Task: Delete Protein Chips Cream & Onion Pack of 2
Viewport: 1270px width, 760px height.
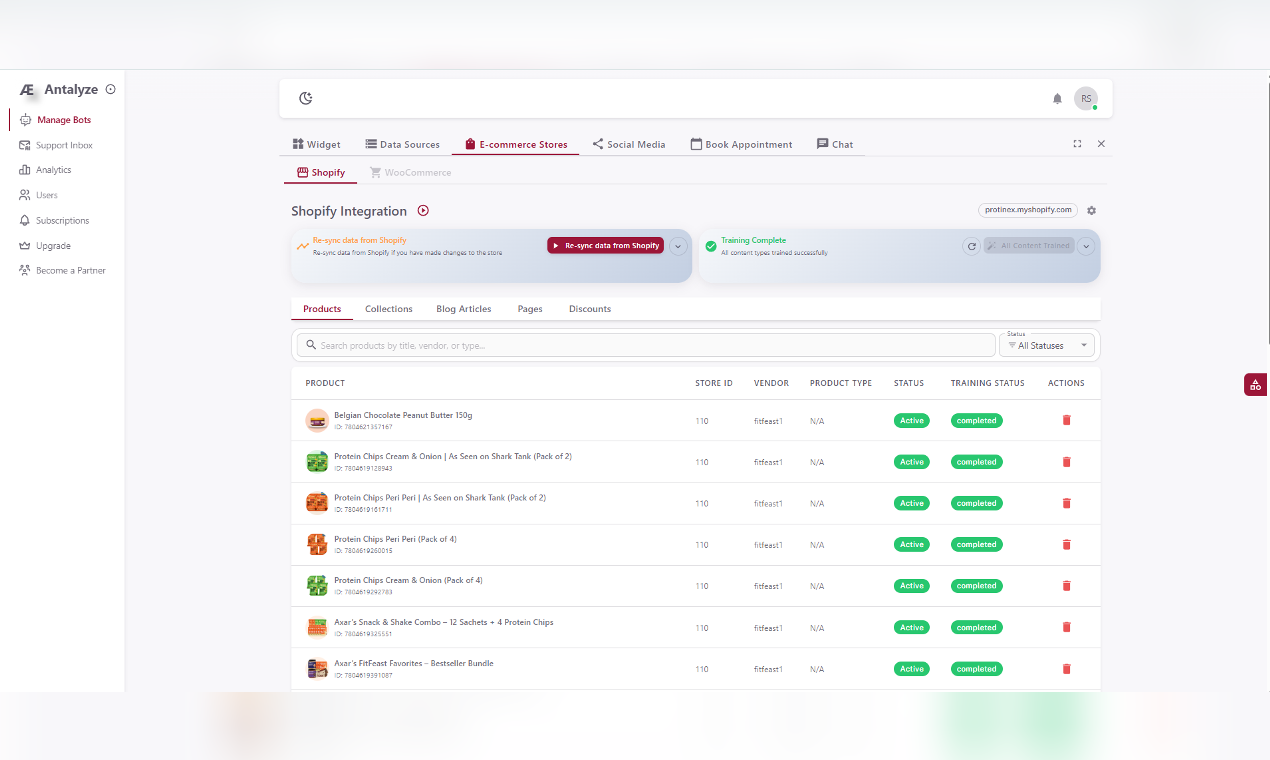Action: (x=1066, y=462)
